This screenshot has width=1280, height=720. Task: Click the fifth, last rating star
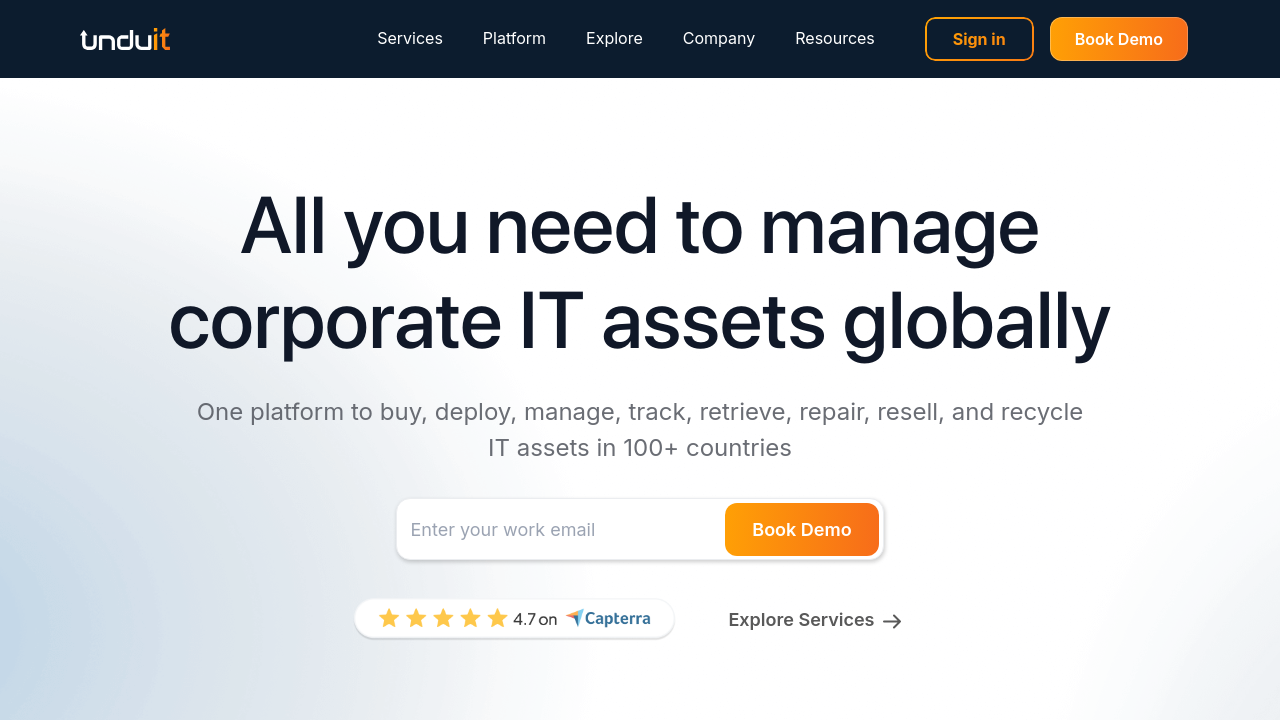coord(497,619)
